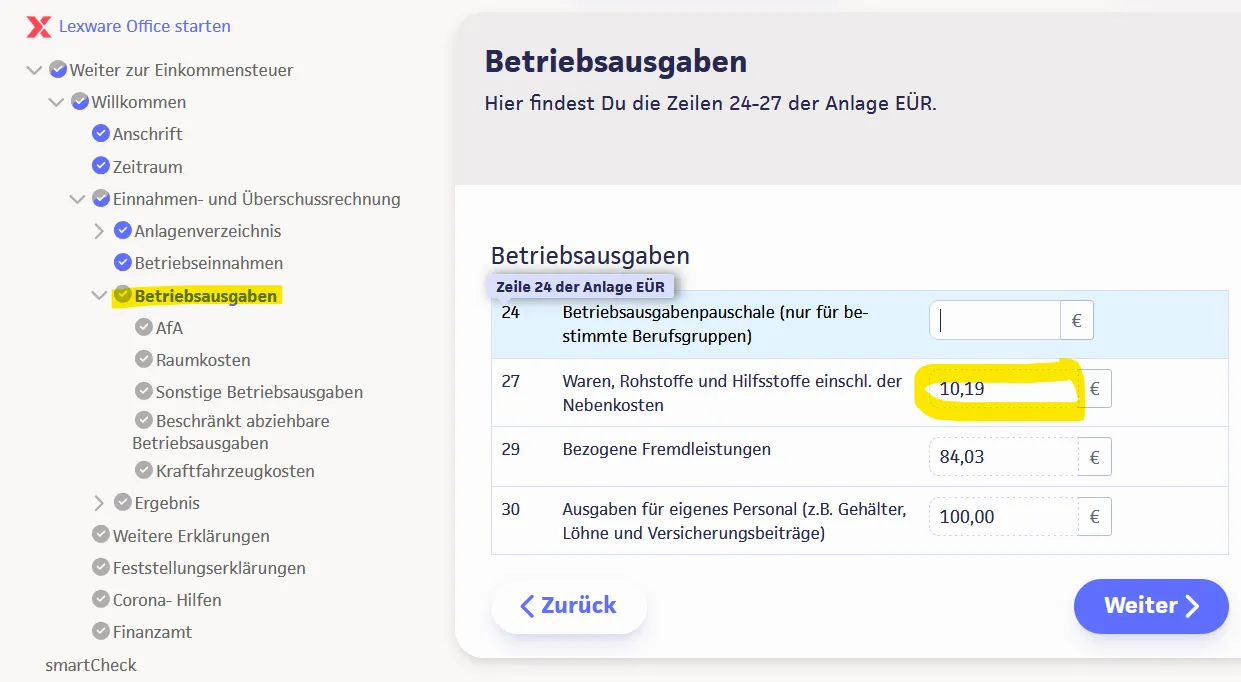This screenshot has width=1241, height=682.
Task: Open the Lexware Office starten link
Action: coord(146,27)
